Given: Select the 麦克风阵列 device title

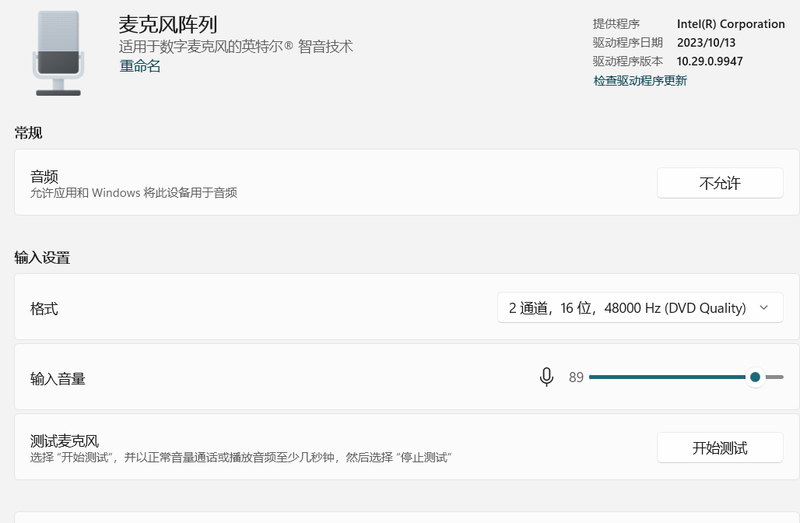Looking at the screenshot, I should (168, 24).
